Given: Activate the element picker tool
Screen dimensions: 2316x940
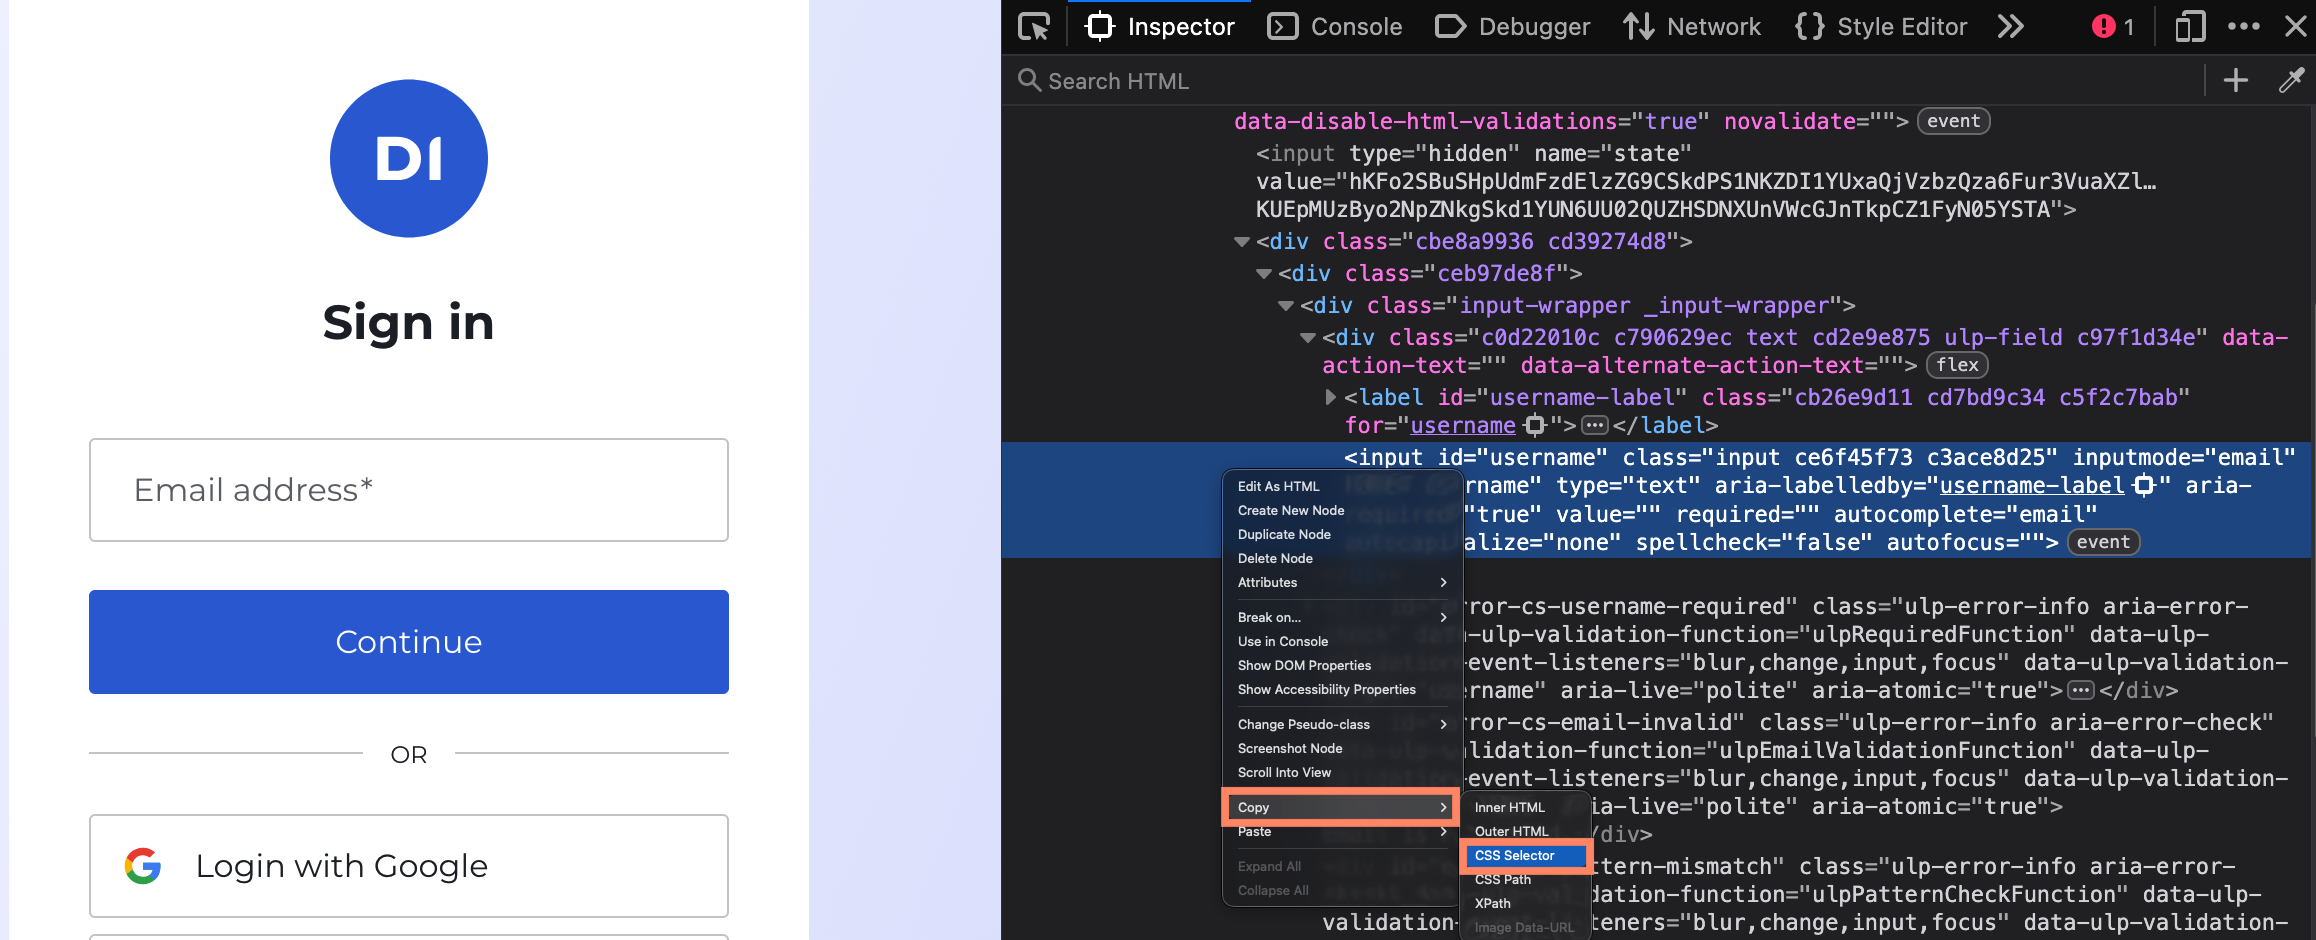Looking at the screenshot, I should pyautogui.click(x=1034, y=27).
